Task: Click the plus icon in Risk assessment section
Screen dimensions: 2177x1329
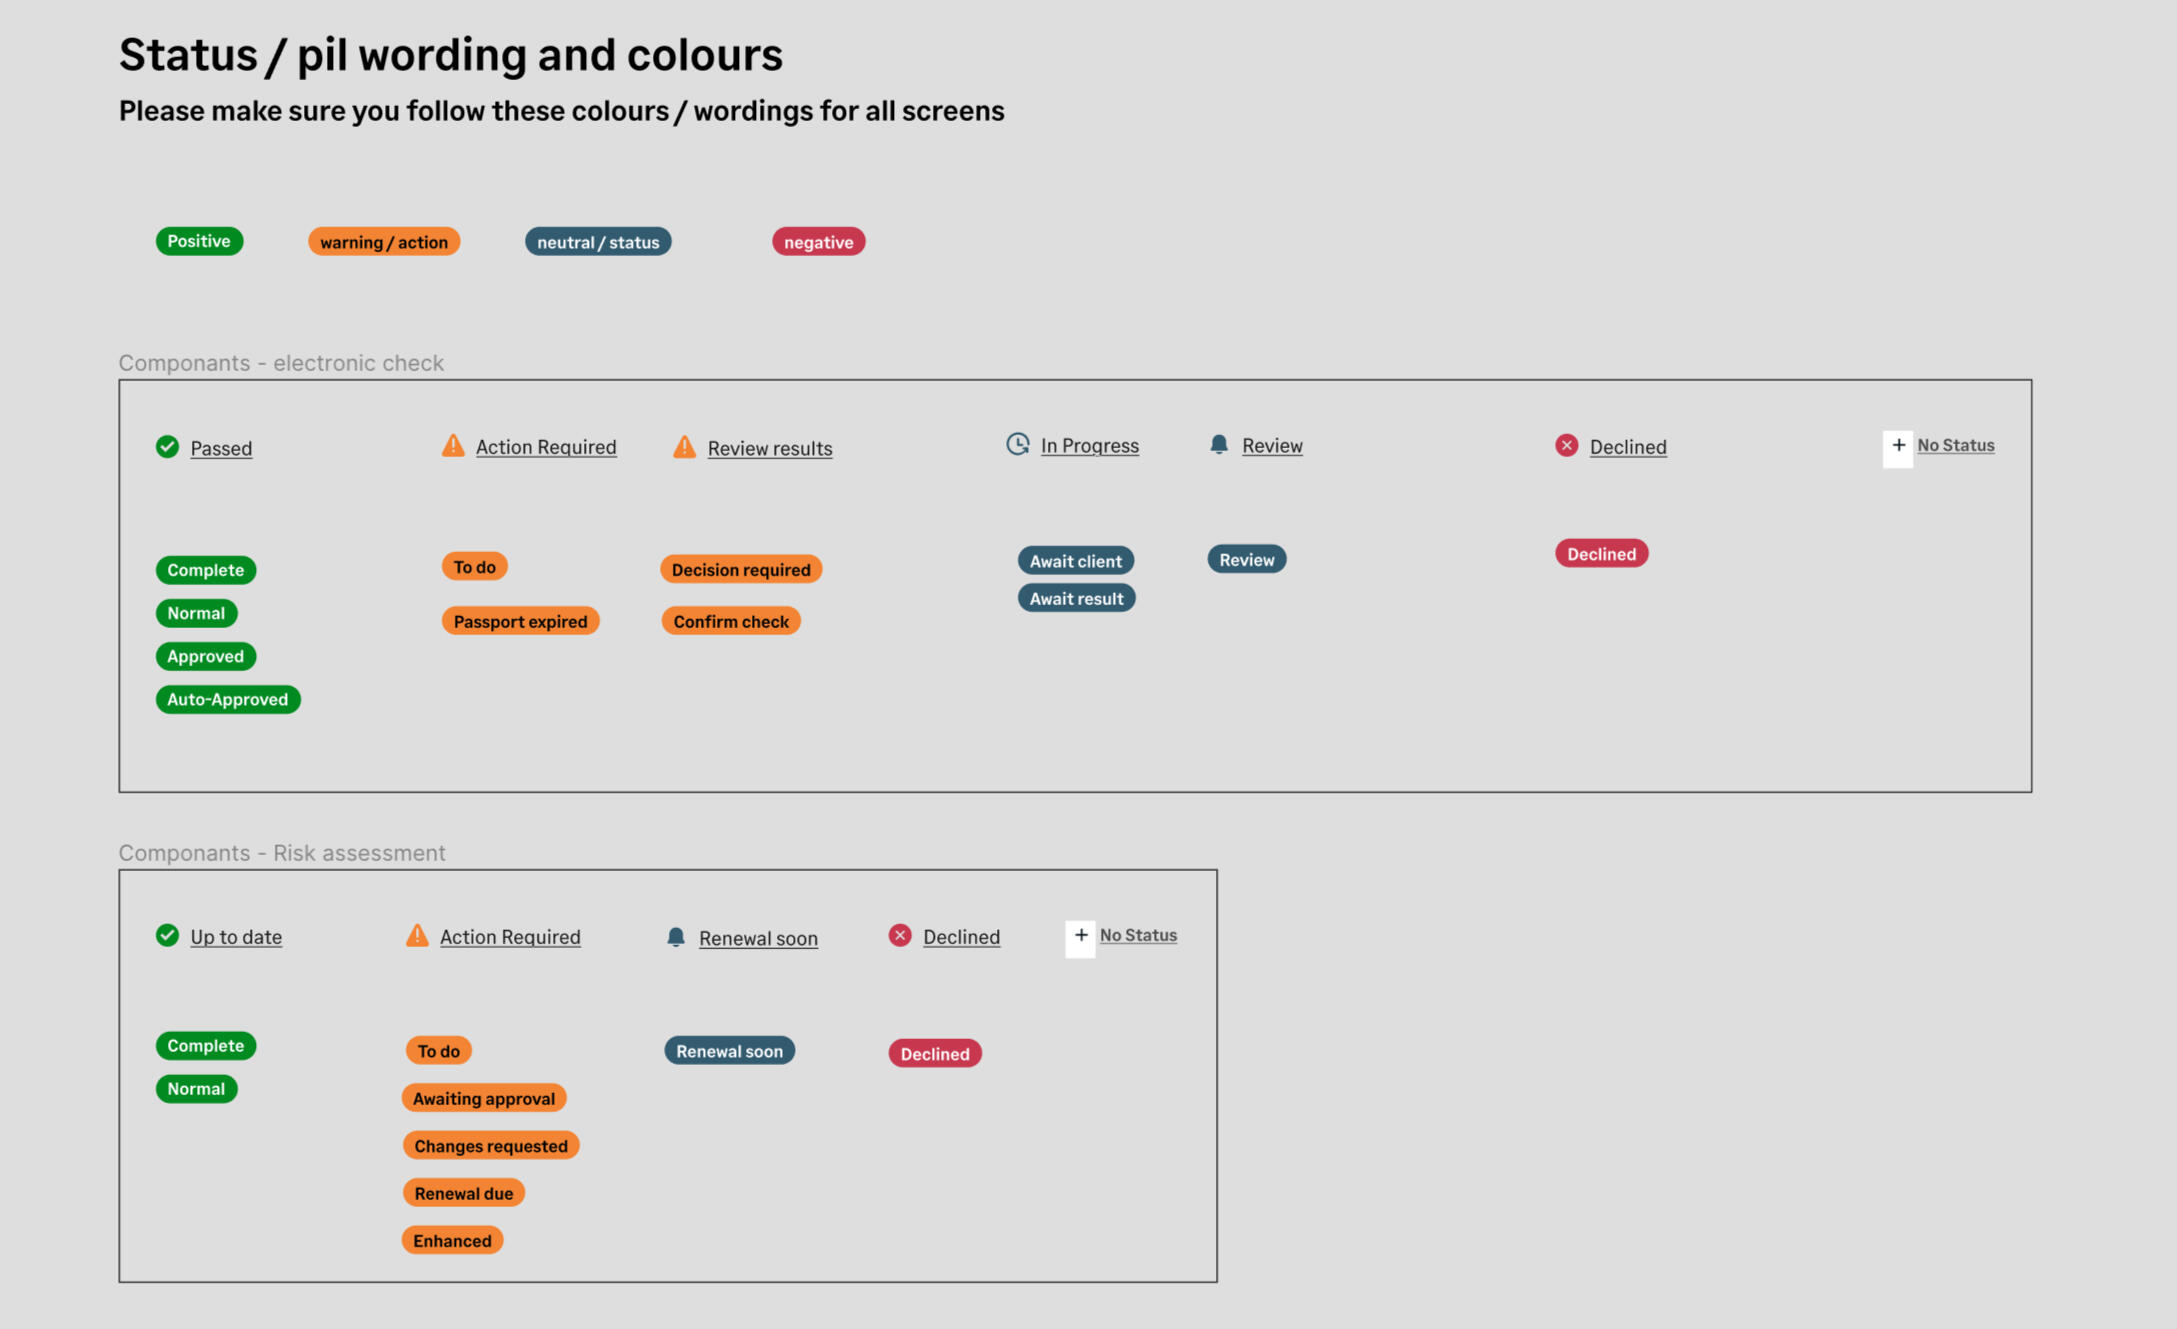Action: pyautogui.click(x=1080, y=936)
